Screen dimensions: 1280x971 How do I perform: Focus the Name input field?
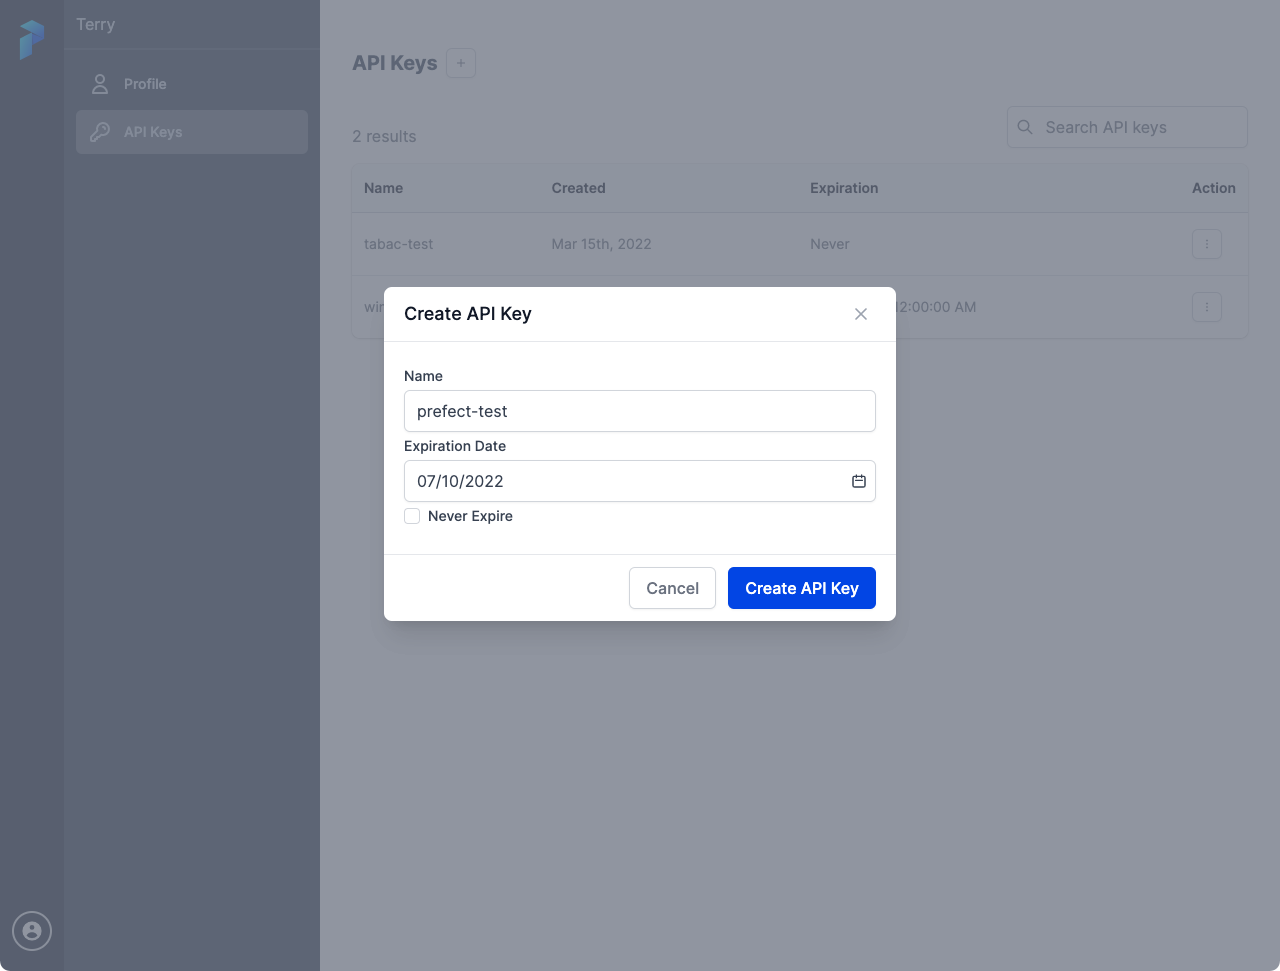[640, 411]
